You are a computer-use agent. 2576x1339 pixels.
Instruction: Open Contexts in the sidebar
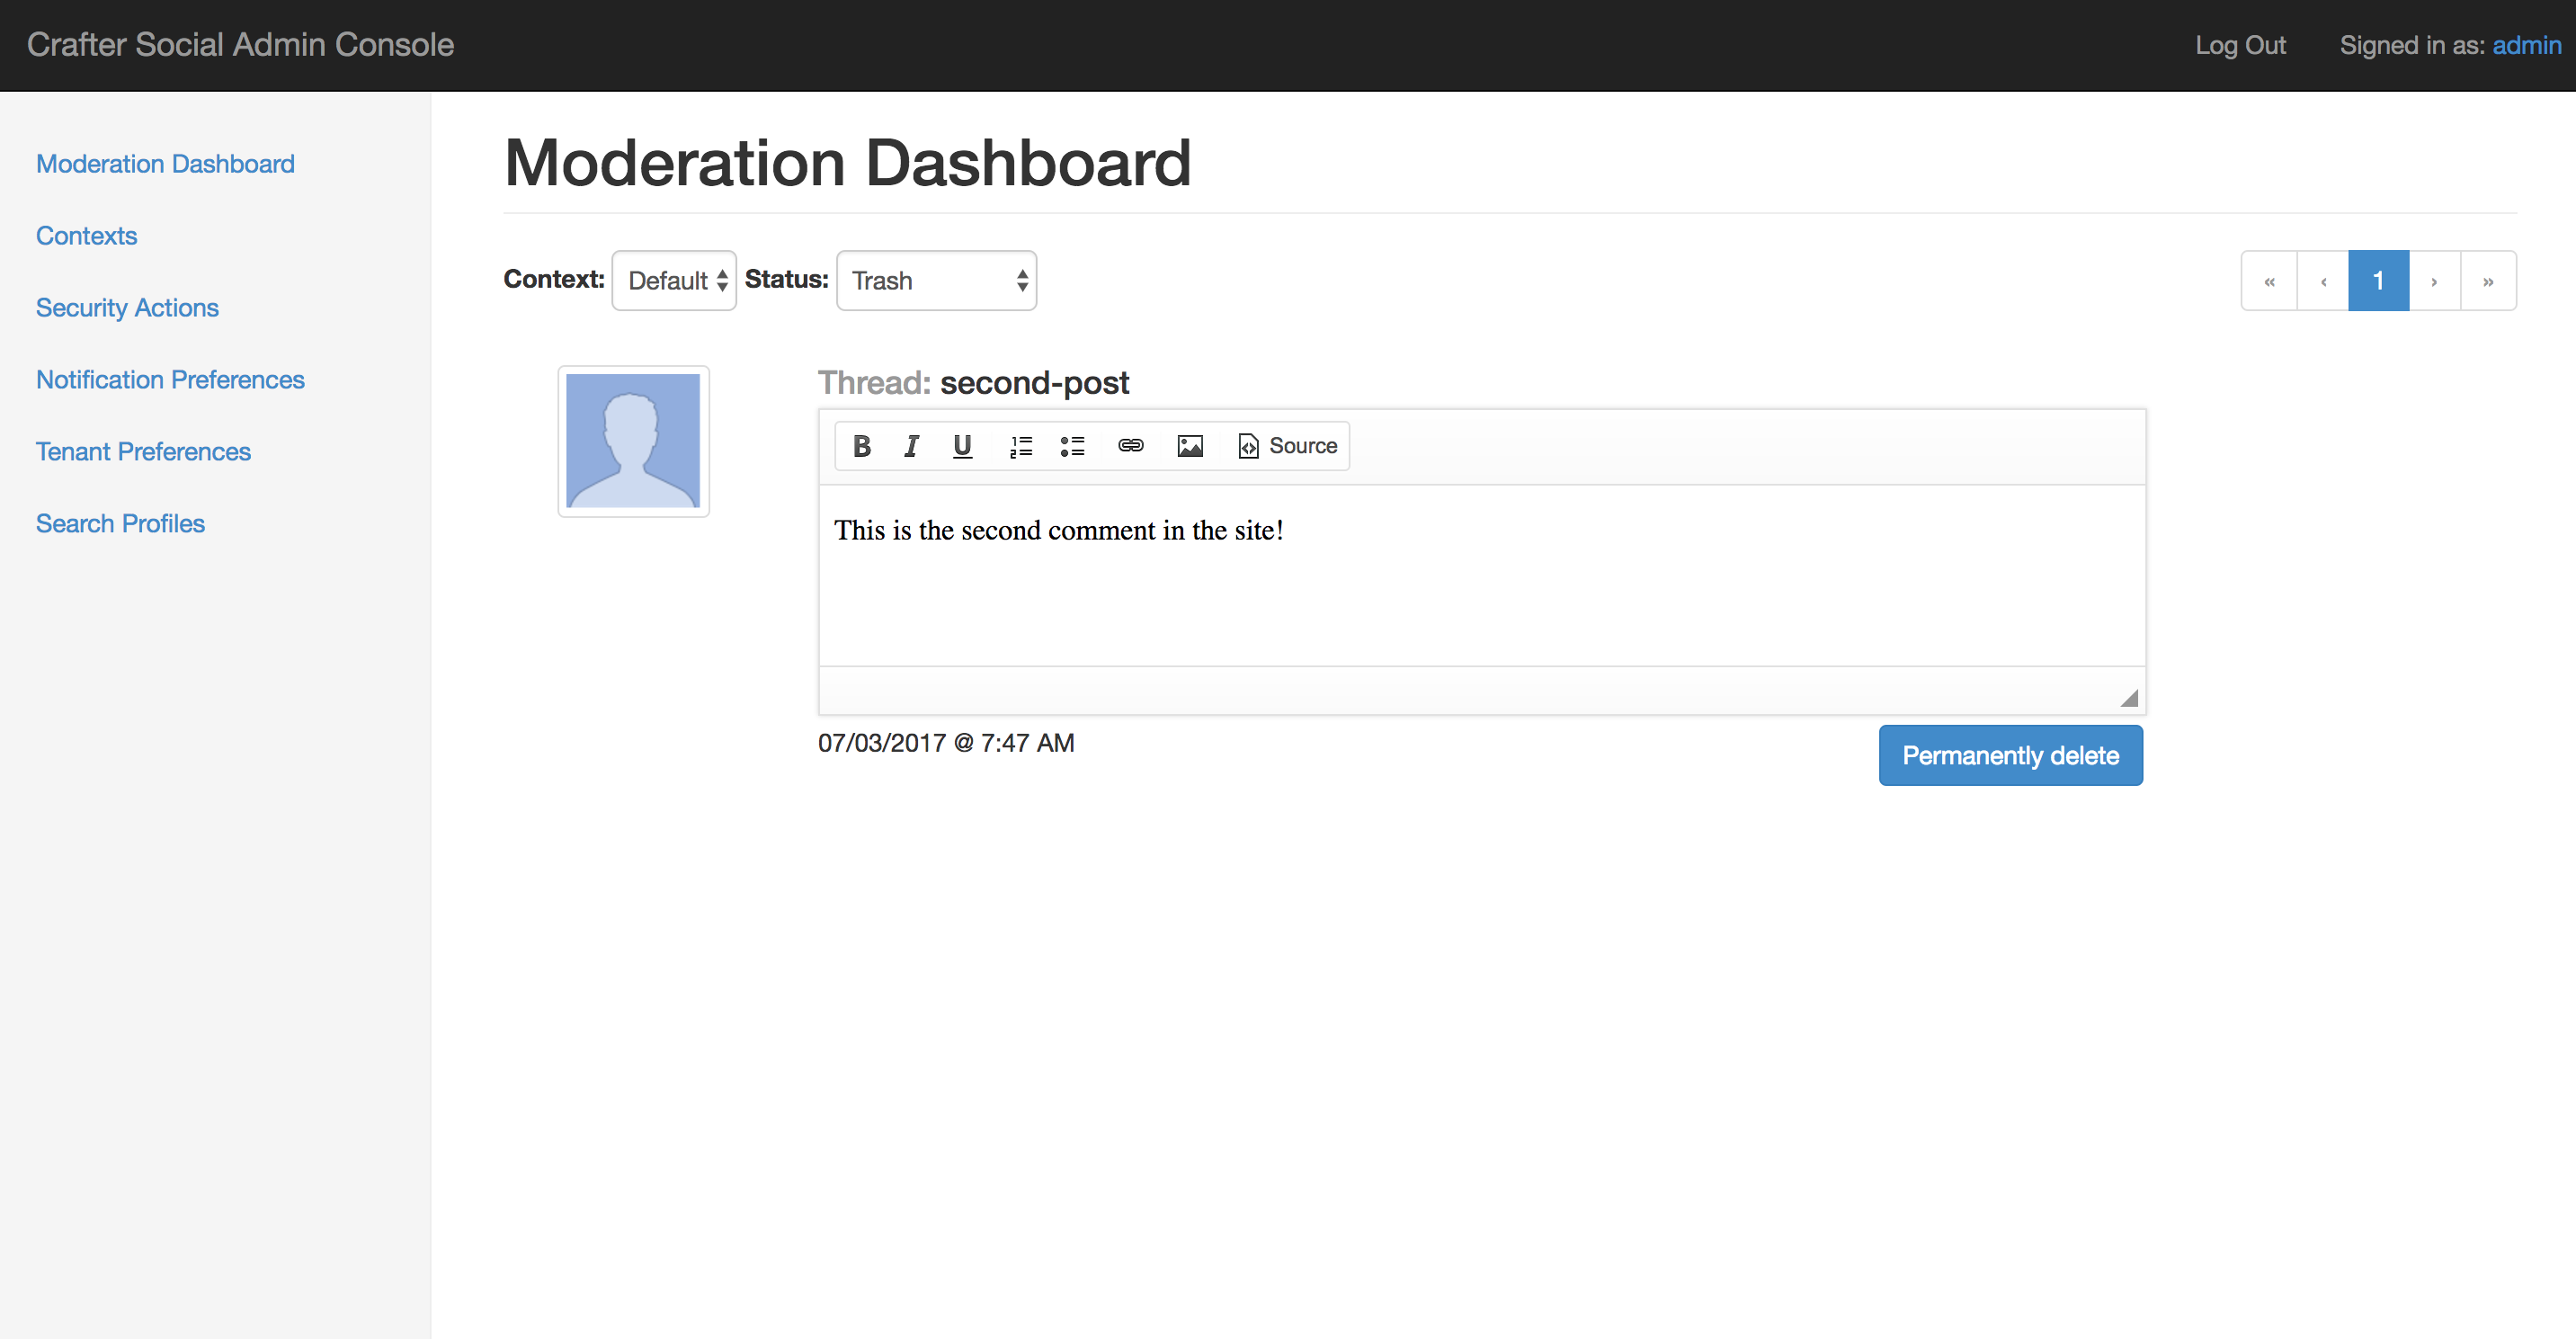(86, 236)
